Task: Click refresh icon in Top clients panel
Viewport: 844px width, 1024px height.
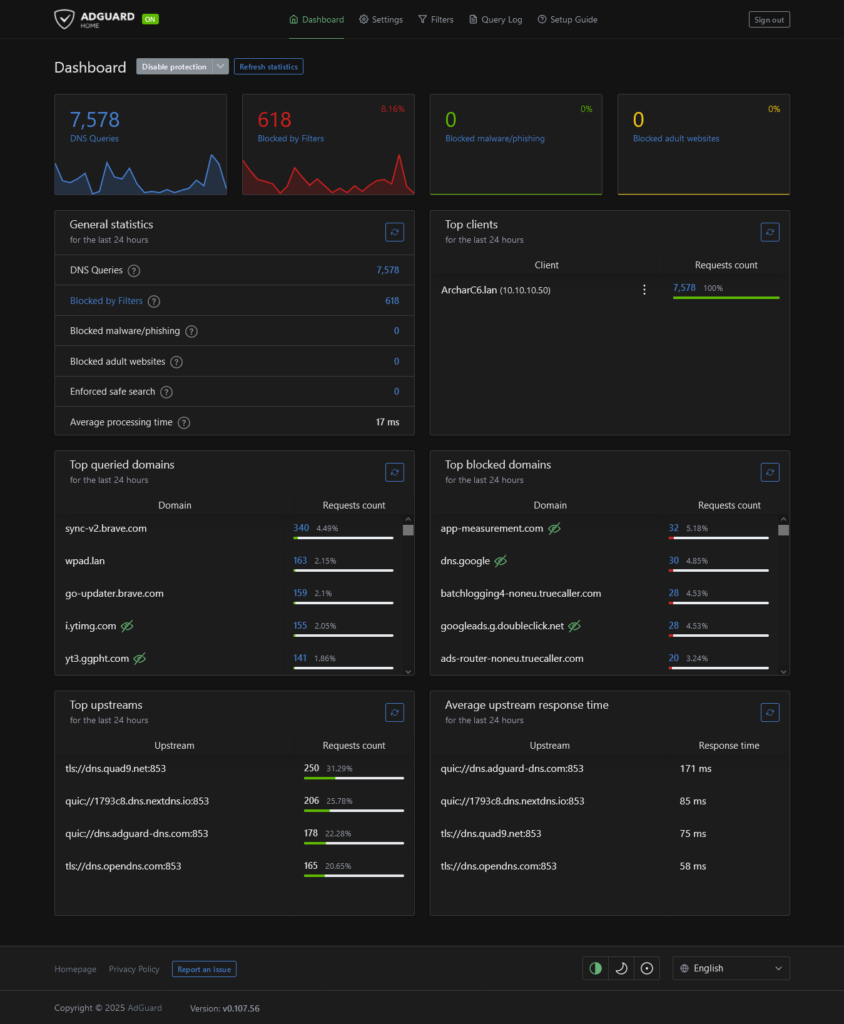Action: click(x=770, y=232)
